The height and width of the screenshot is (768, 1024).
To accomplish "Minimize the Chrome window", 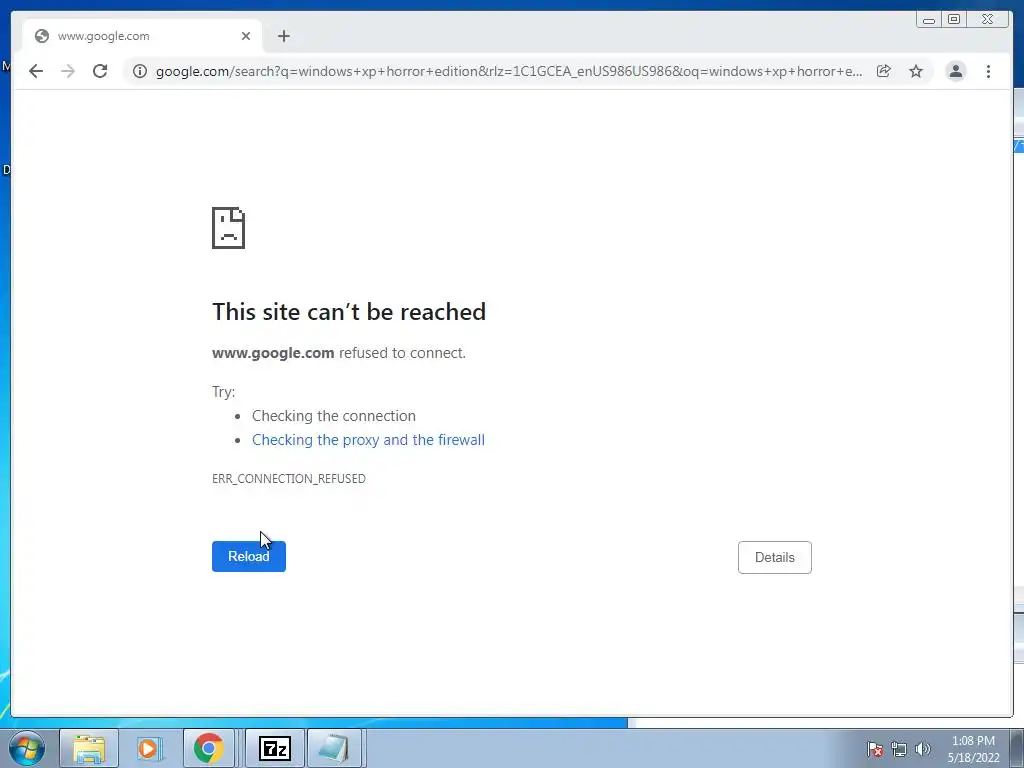I will 929,20.
